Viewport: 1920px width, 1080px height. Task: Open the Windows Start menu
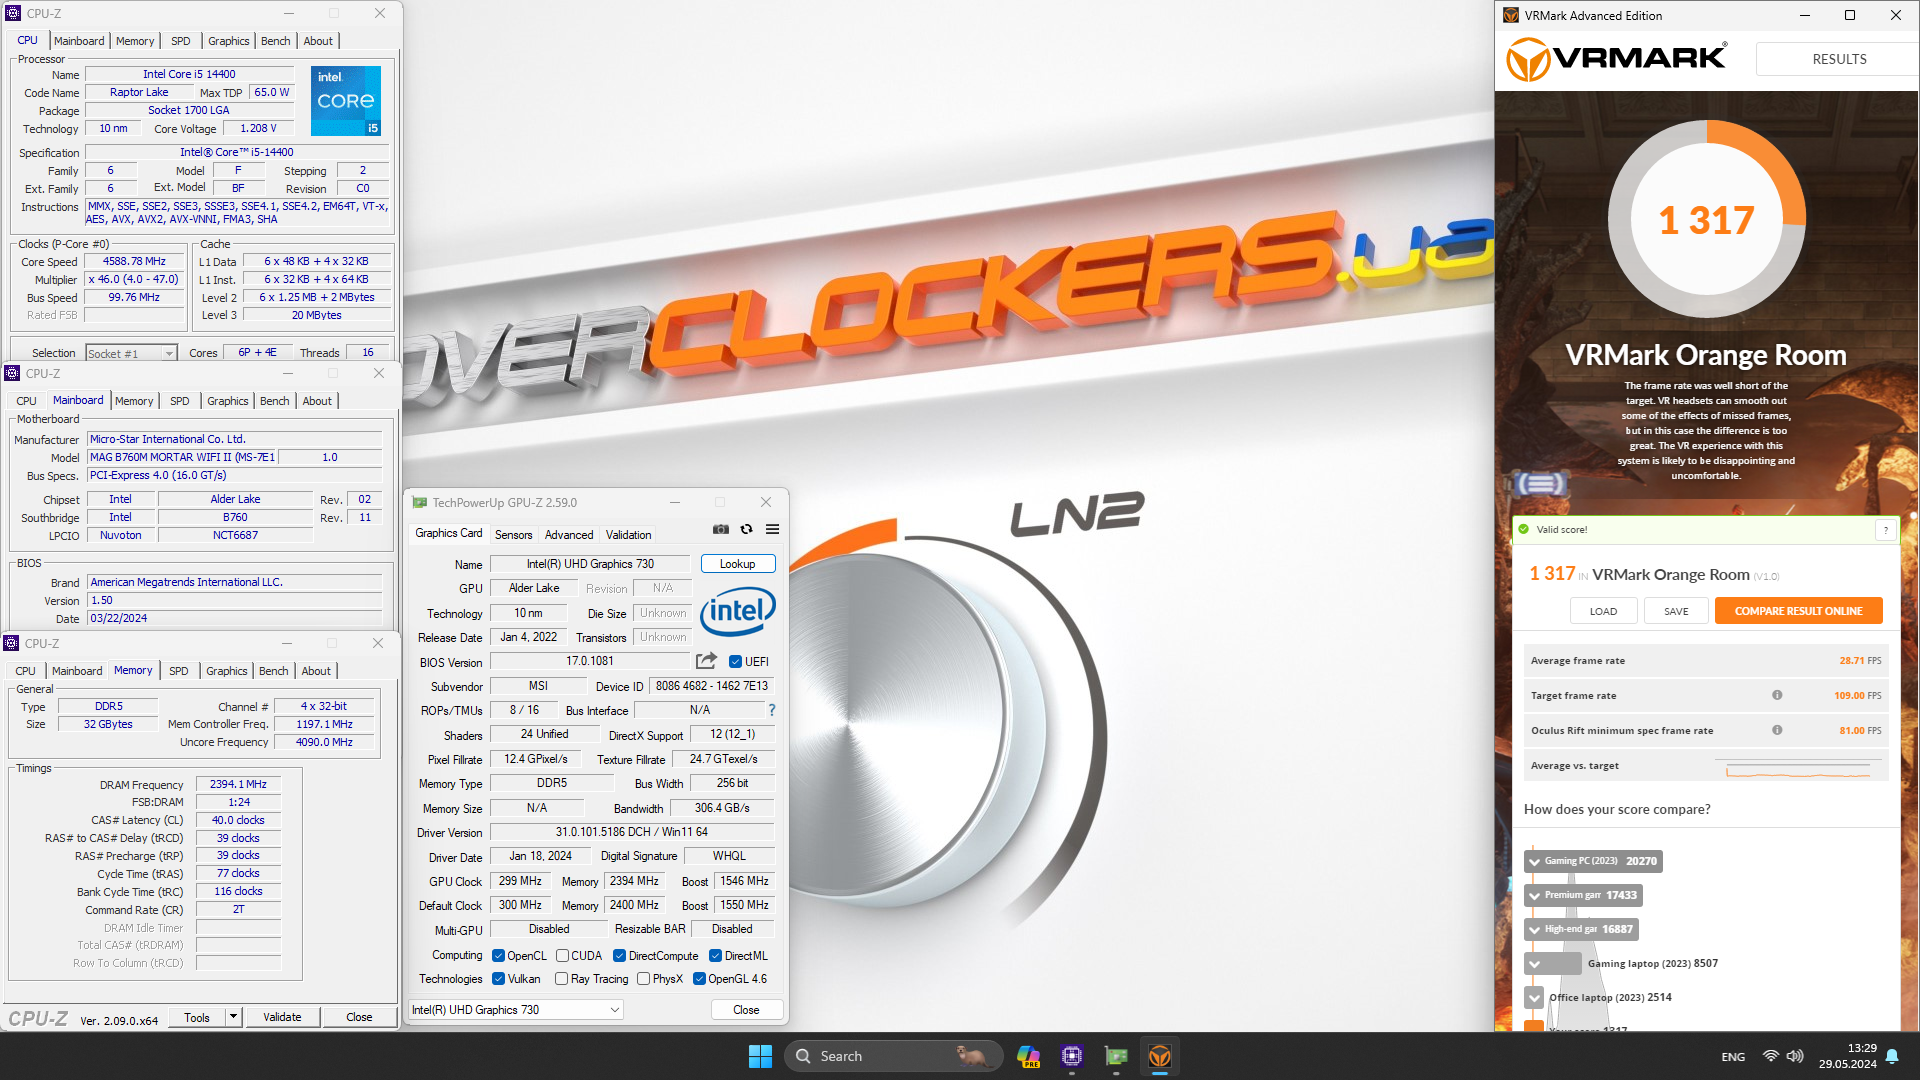[x=760, y=1056]
